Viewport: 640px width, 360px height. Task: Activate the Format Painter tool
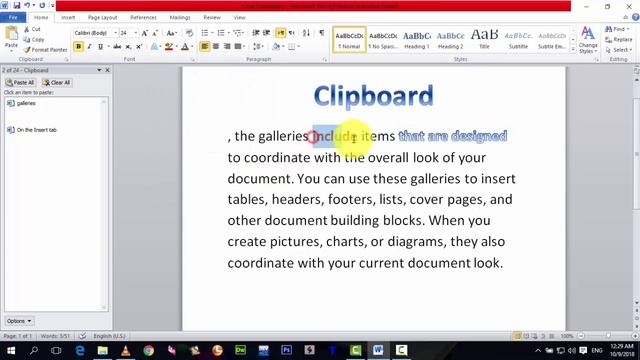[45, 50]
